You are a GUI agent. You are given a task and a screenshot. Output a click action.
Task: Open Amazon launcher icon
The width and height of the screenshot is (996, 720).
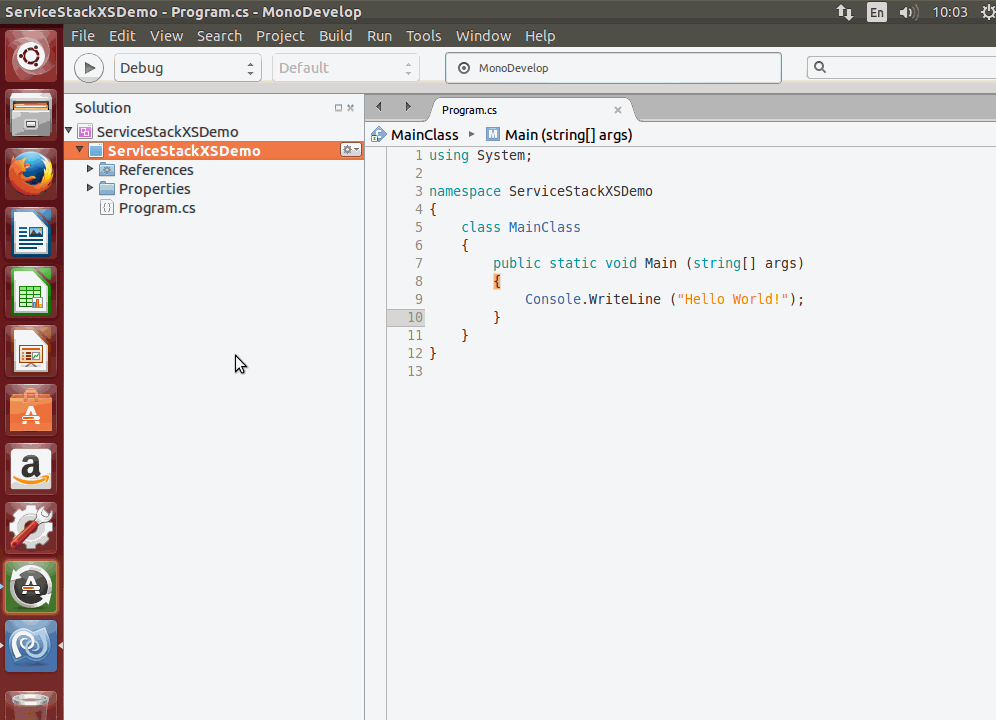point(31,469)
